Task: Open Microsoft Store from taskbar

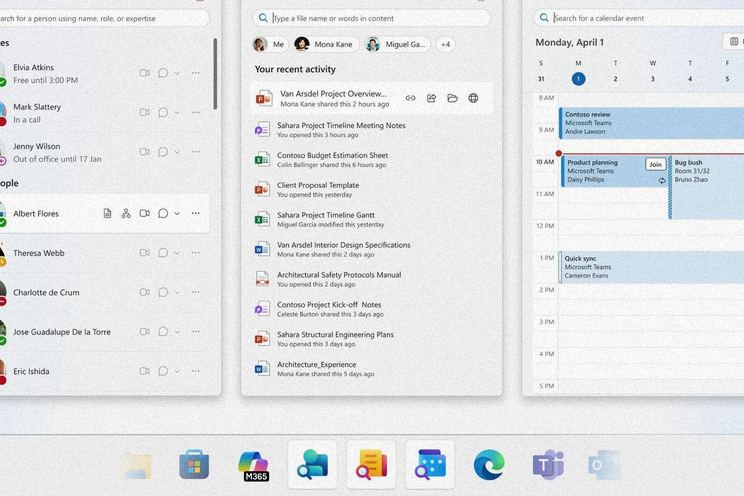Action: 194,465
